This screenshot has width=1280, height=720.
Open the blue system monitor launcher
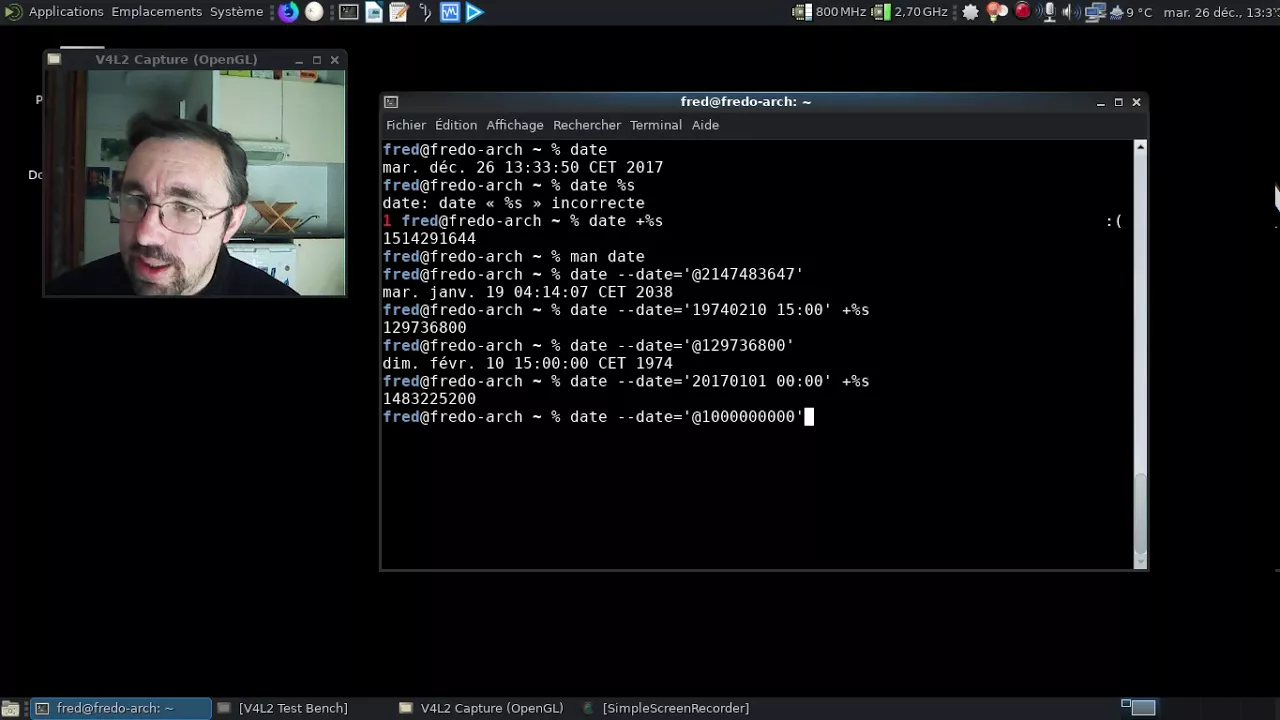tap(449, 12)
